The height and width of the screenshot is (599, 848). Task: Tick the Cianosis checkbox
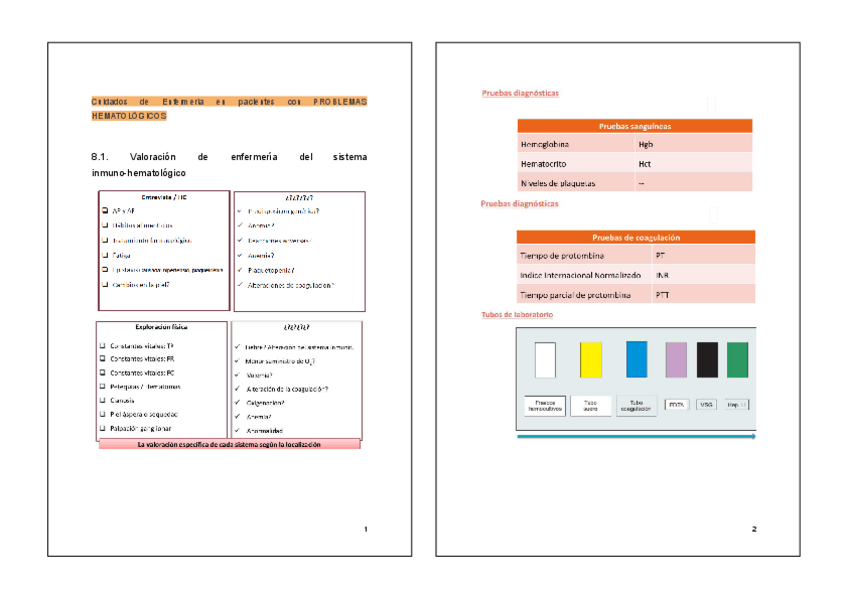[x=103, y=401]
